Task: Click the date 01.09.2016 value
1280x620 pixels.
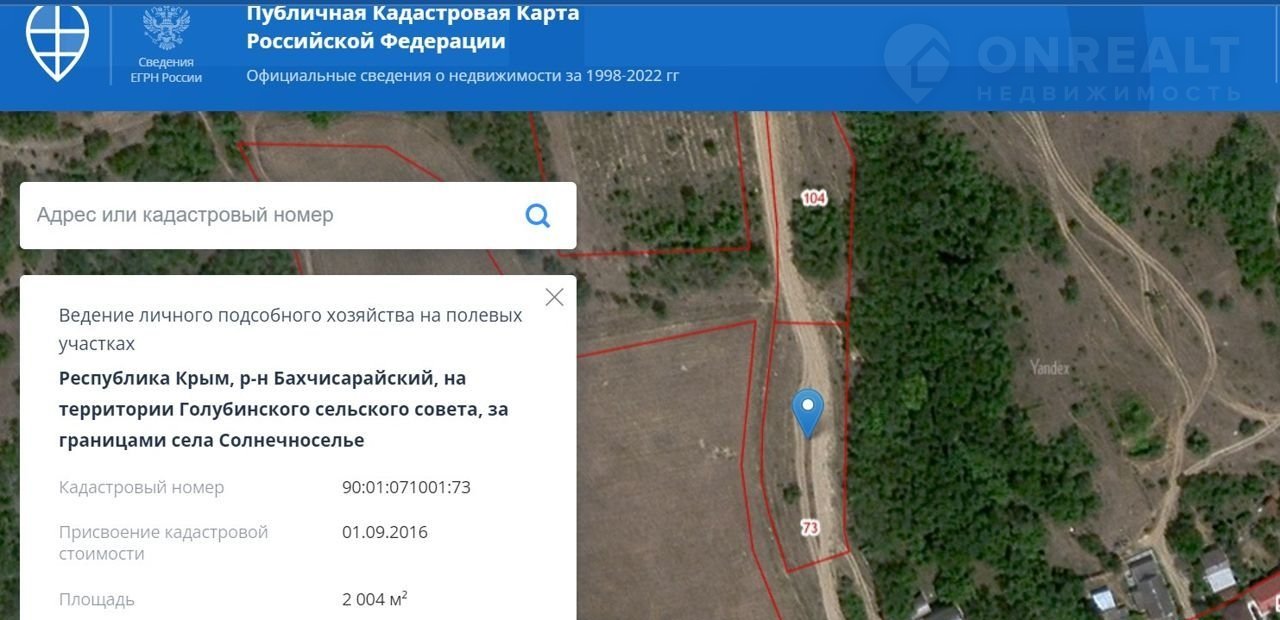Action: click(x=385, y=532)
